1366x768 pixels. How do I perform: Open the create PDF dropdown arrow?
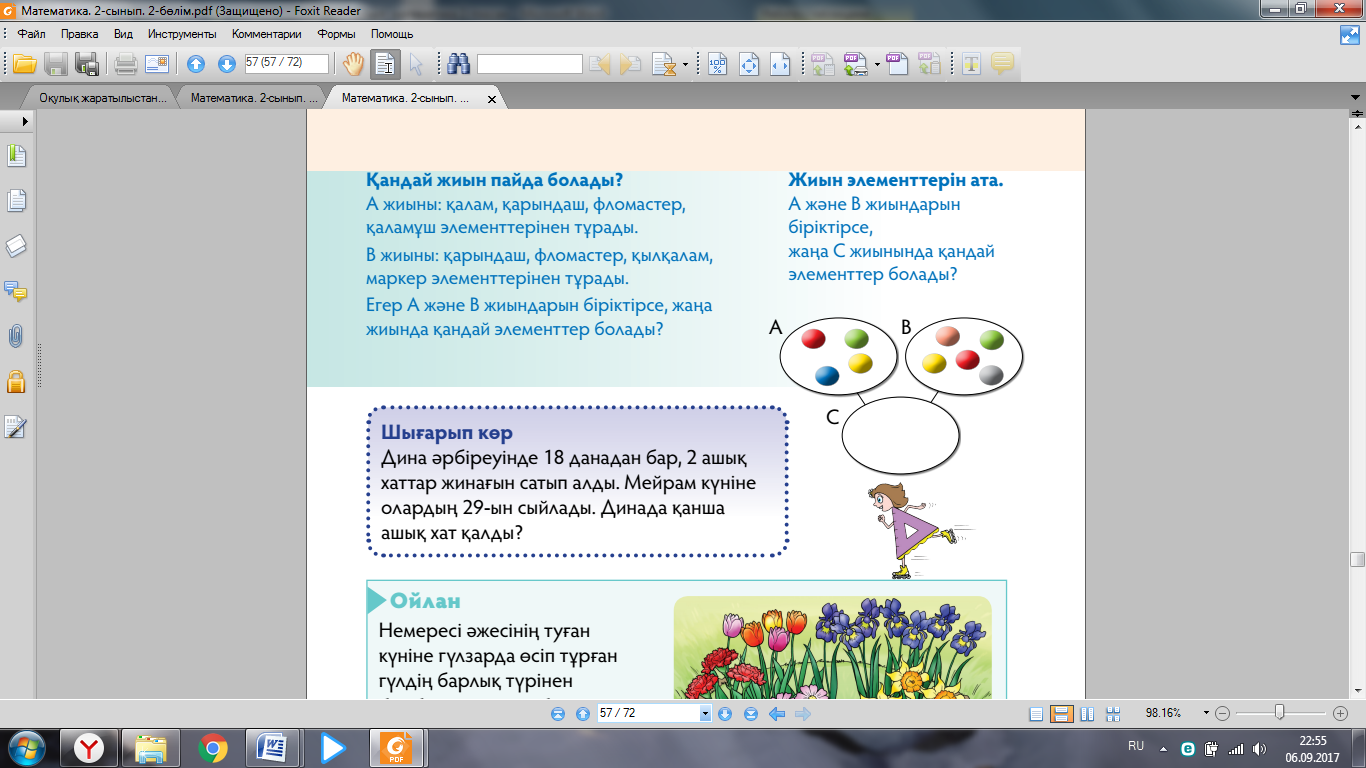click(877, 66)
